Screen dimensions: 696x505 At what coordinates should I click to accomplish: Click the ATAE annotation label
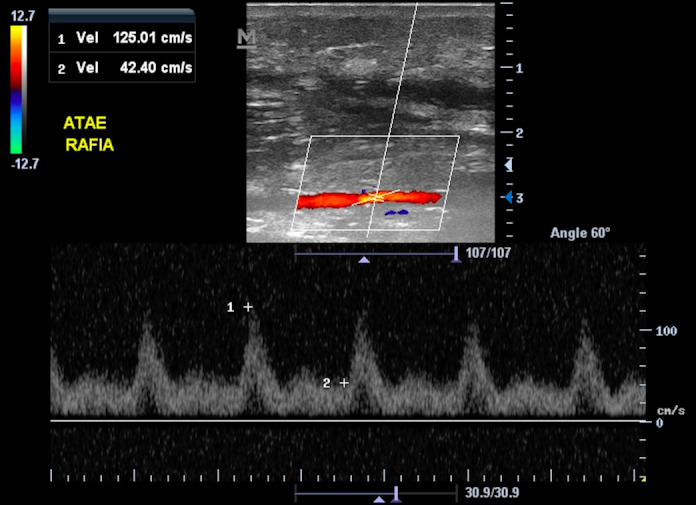pyautogui.click(x=85, y=123)
